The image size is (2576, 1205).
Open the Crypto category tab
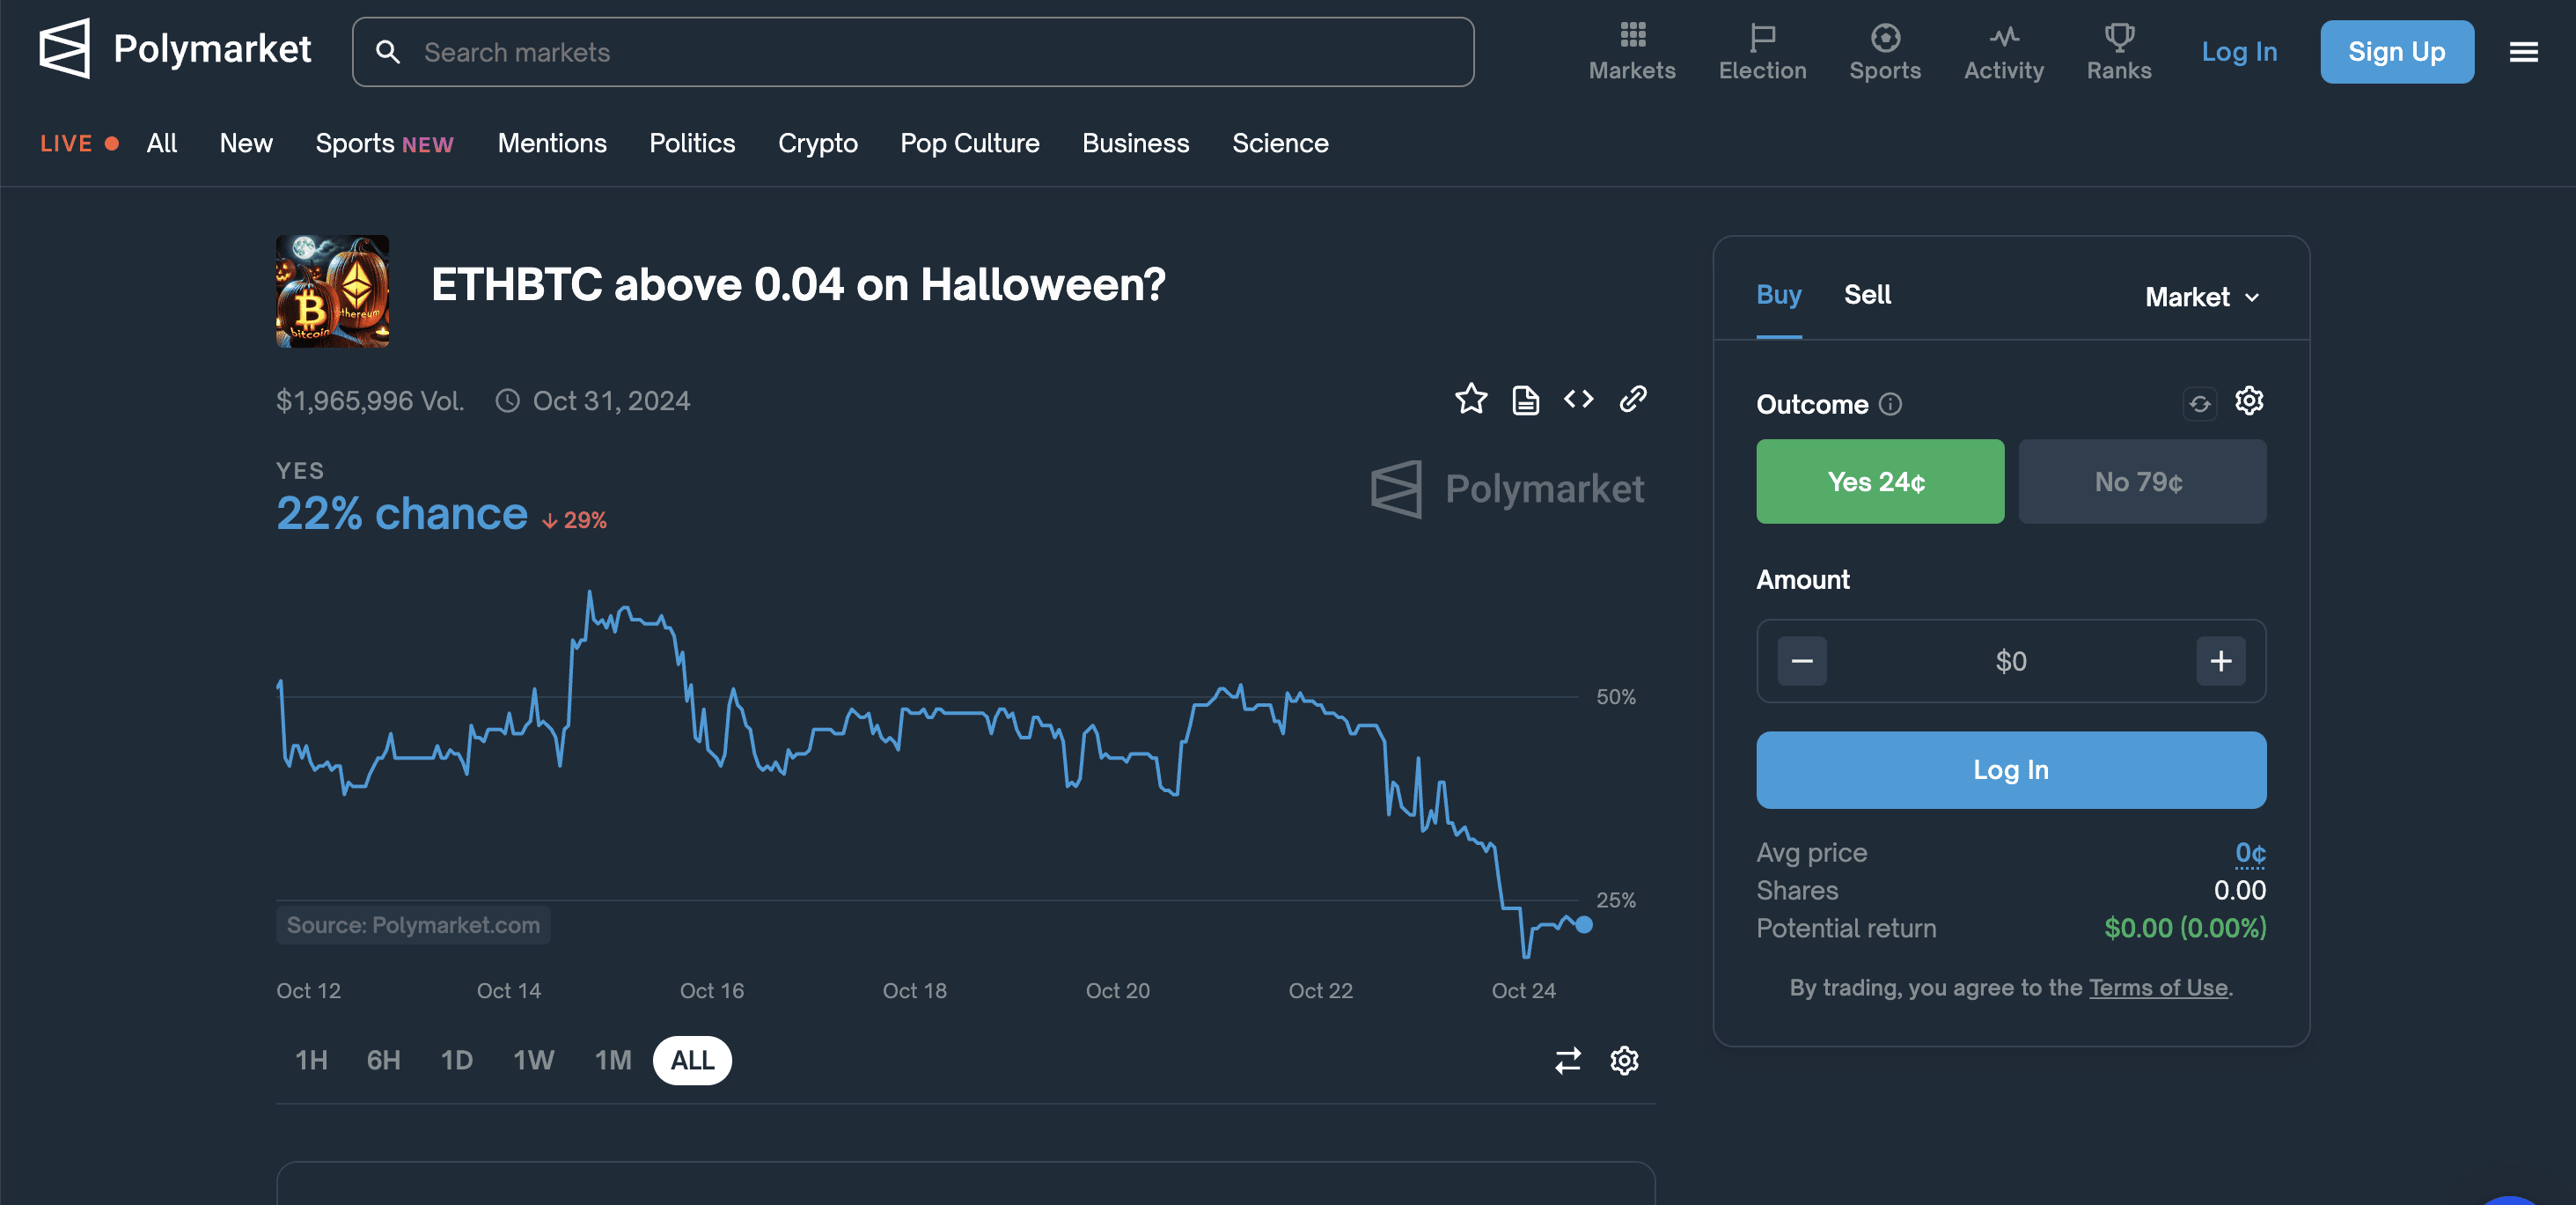pos(818,143)
